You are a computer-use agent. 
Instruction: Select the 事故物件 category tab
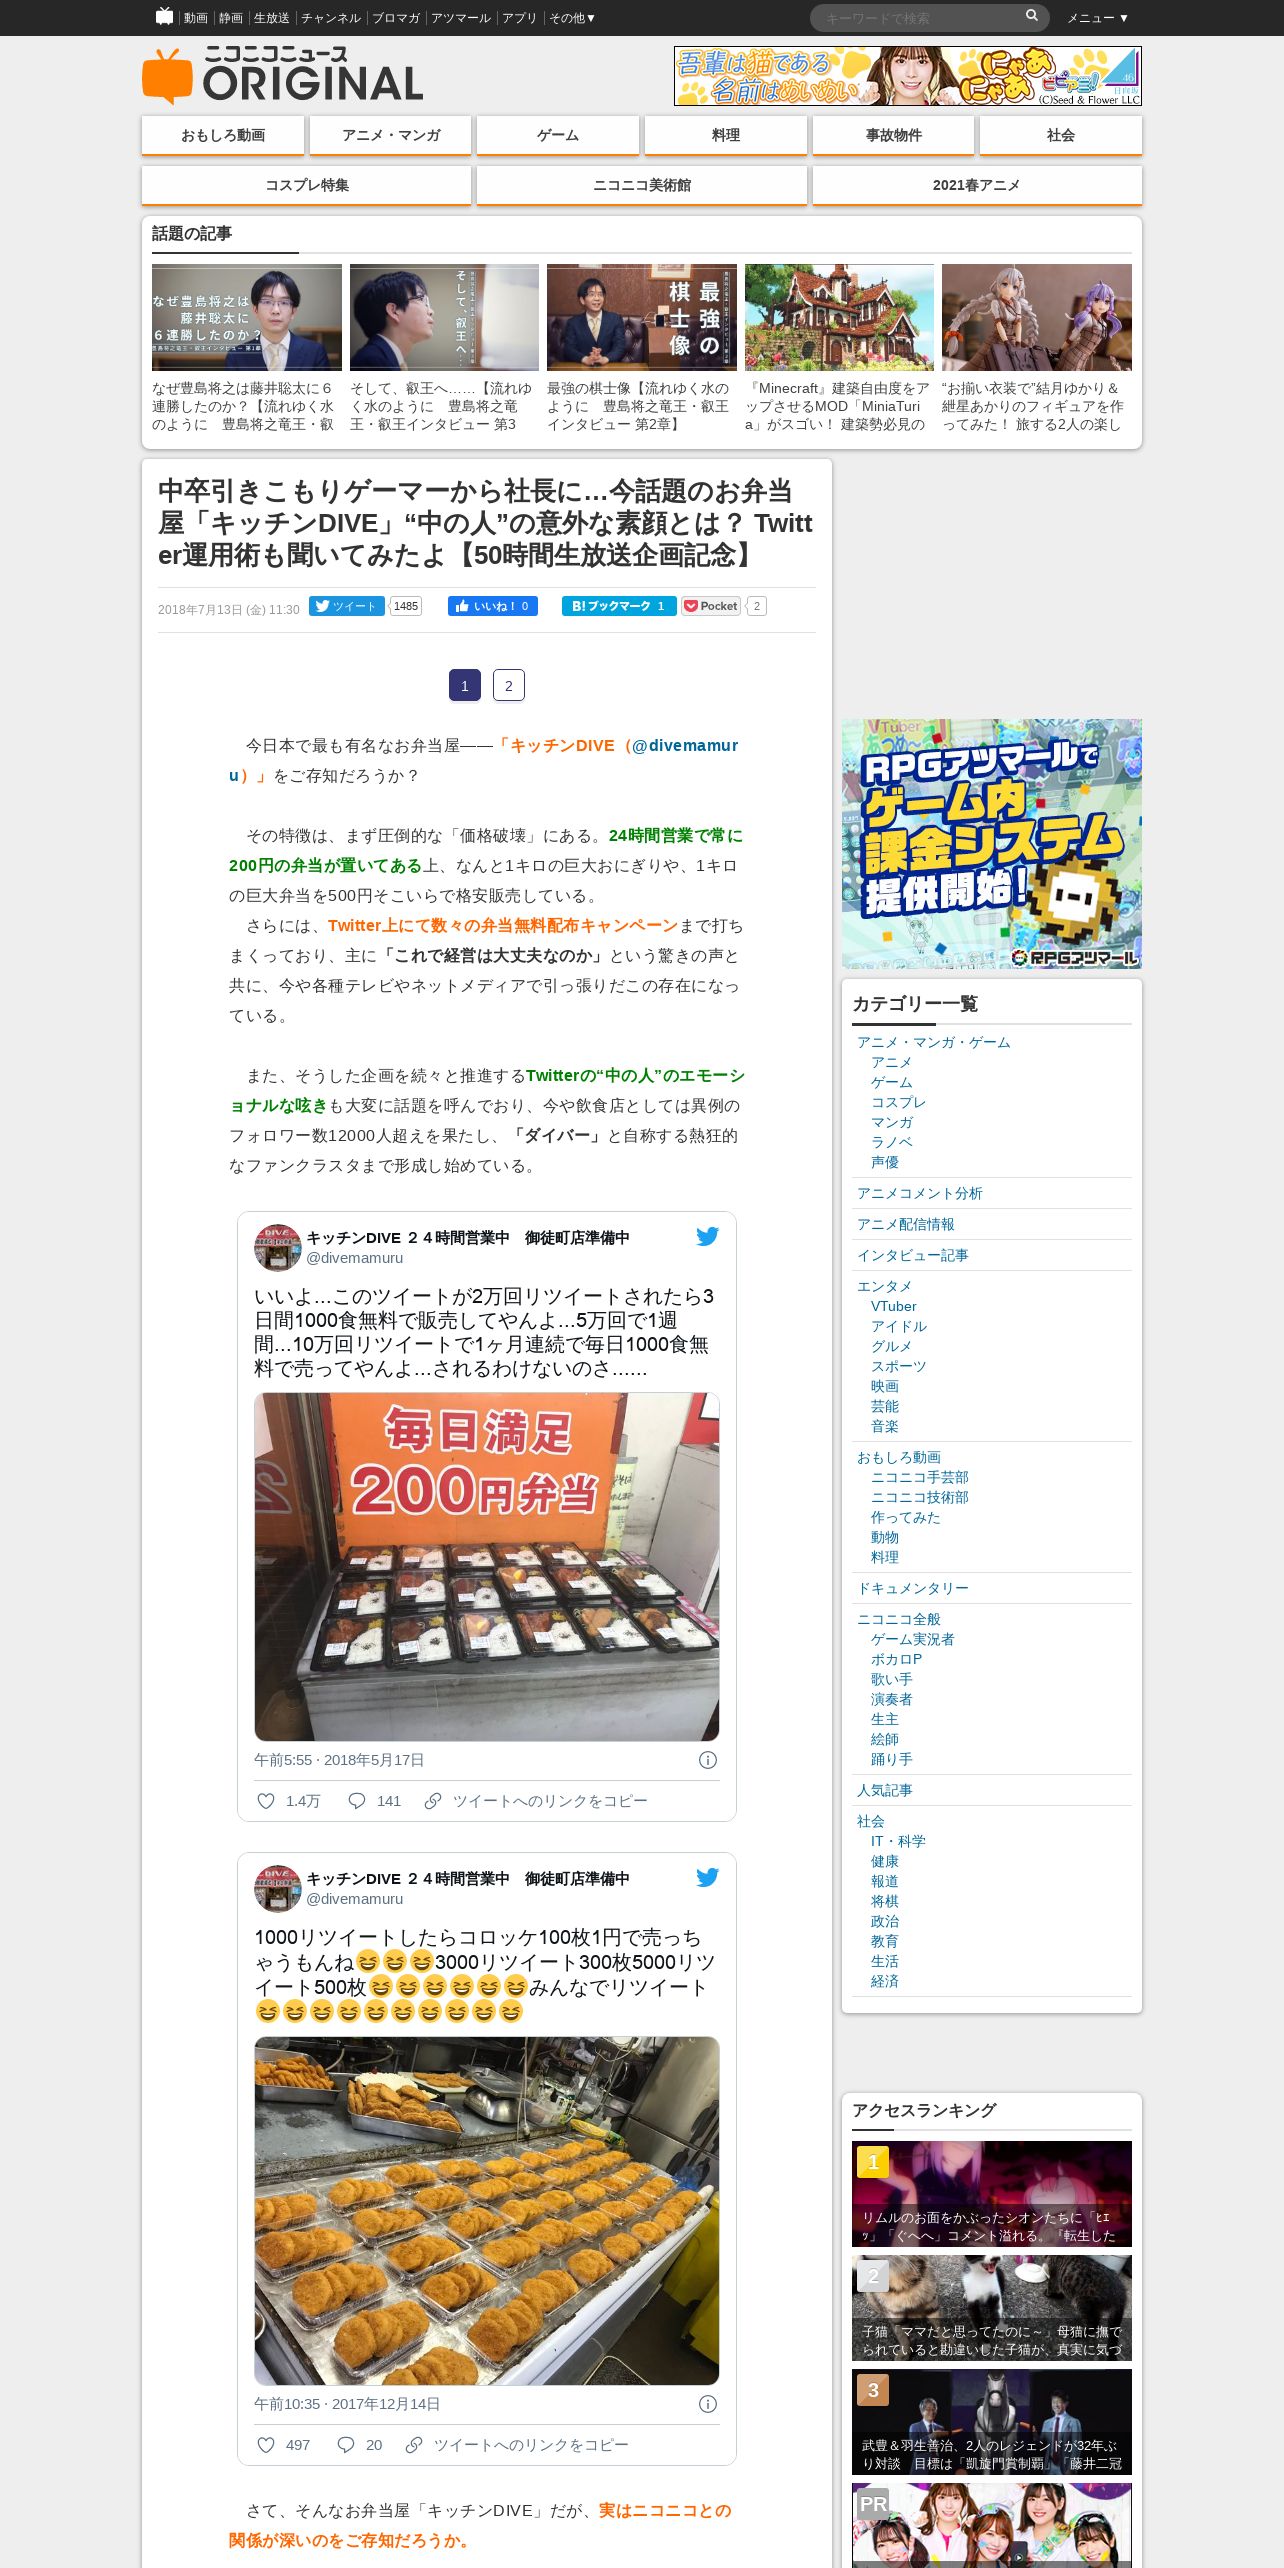[x=893, y=135]
